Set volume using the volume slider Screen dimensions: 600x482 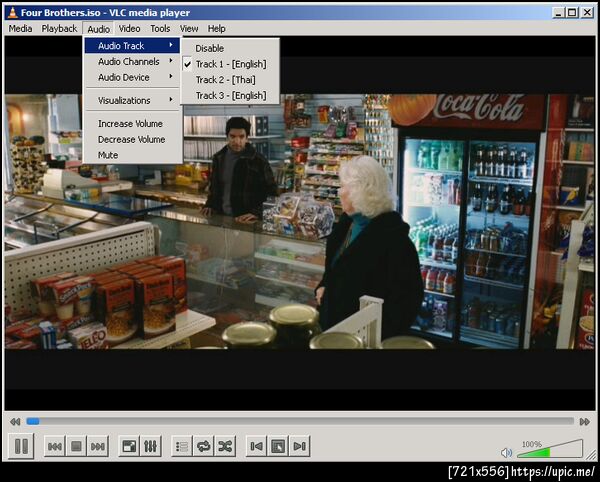549,449
